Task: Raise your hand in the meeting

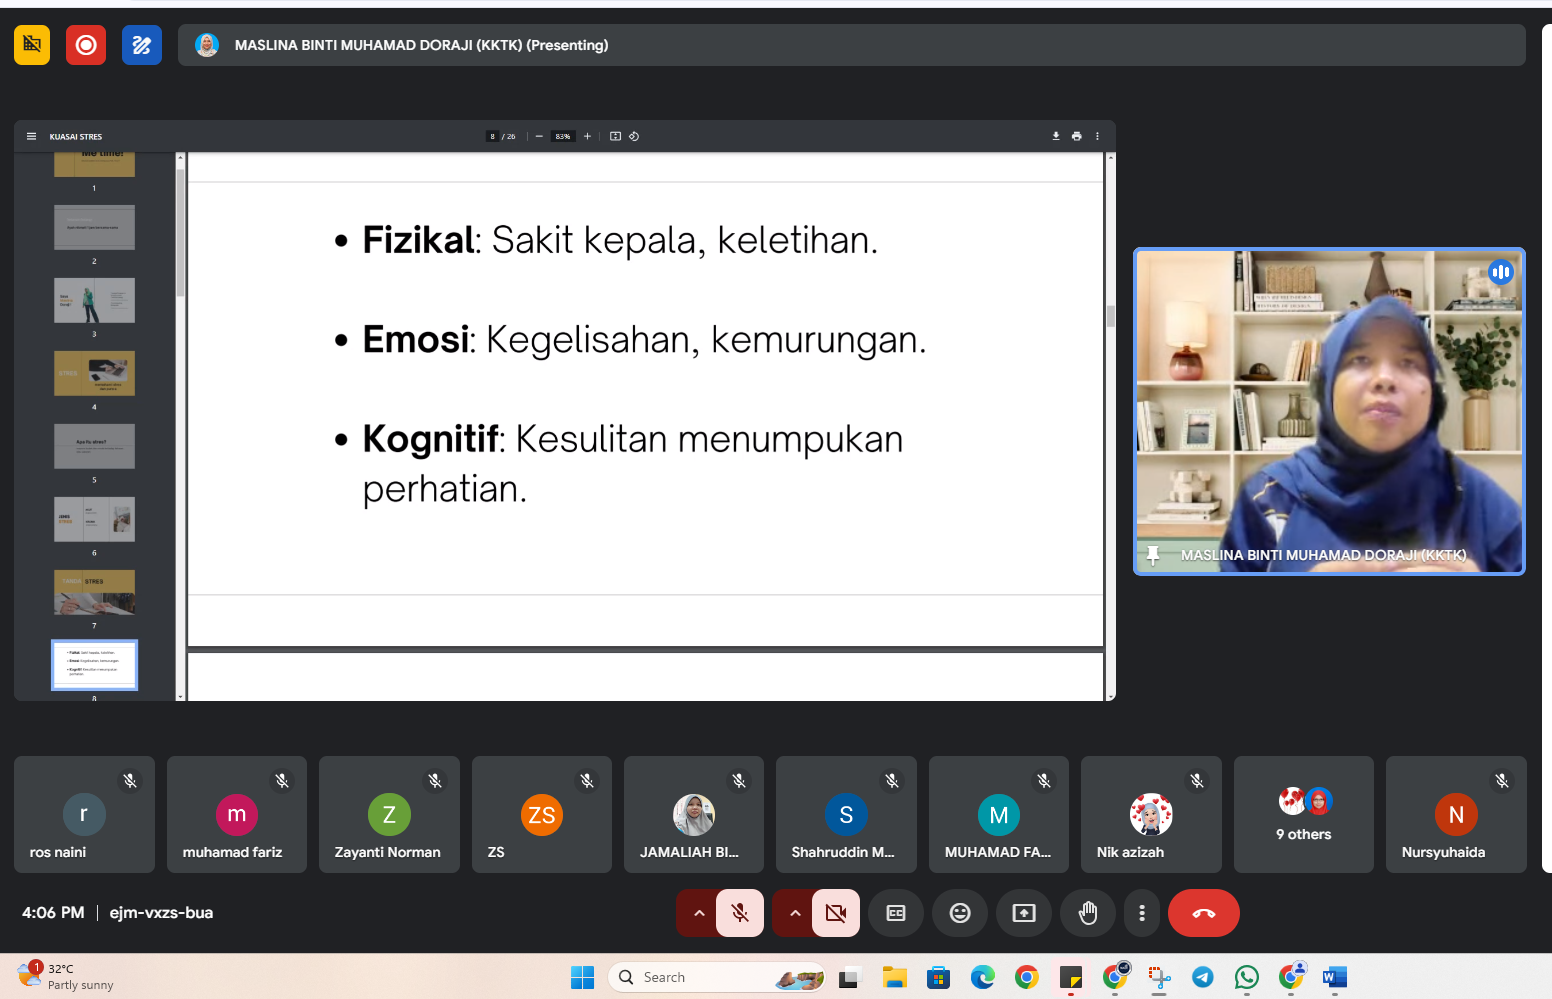Action: tap(1088, 913)
